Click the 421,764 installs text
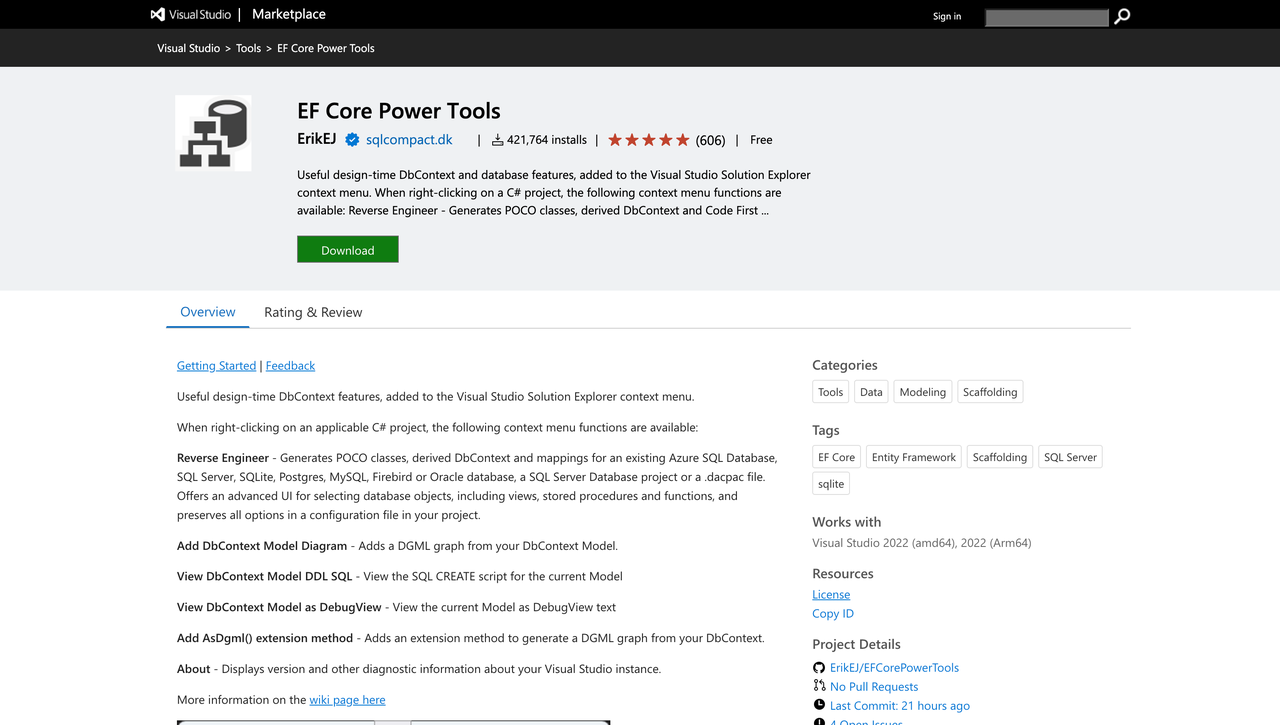The image size is (1280, 725). [x=547, y=140]
